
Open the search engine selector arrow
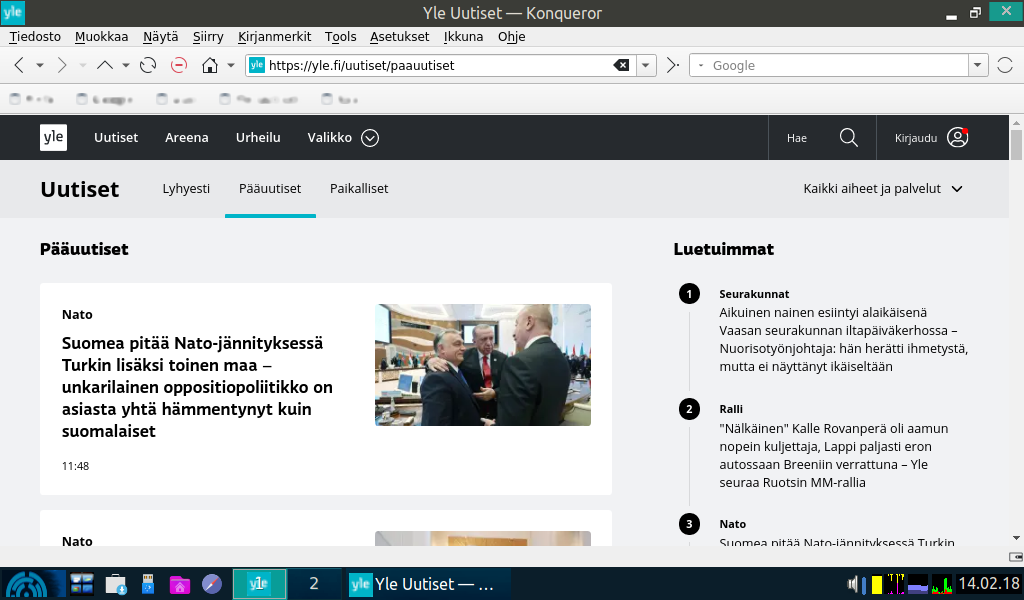pos(701,65)
